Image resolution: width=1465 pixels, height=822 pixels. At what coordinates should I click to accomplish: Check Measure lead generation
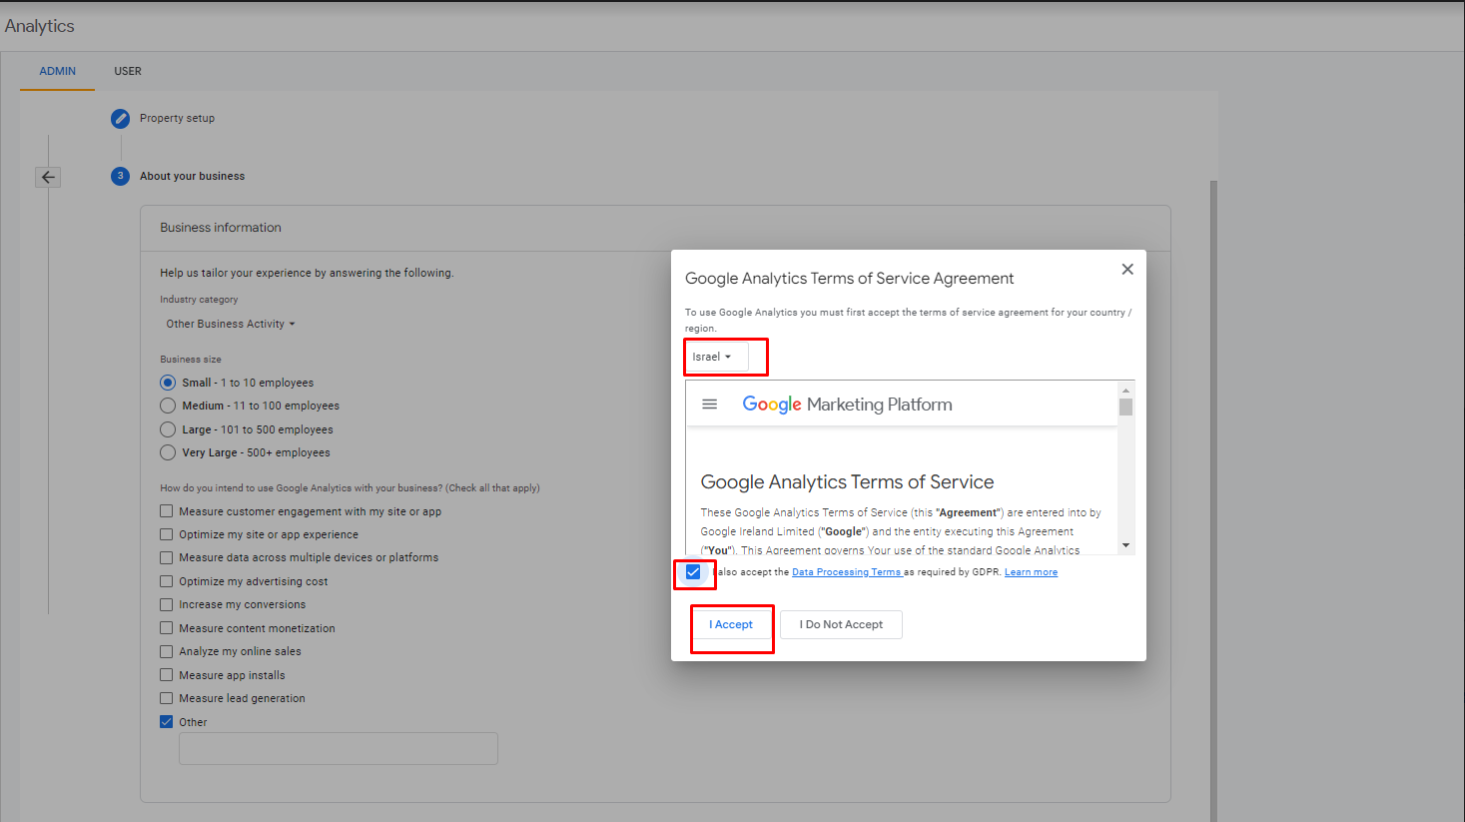coord(166,698)
